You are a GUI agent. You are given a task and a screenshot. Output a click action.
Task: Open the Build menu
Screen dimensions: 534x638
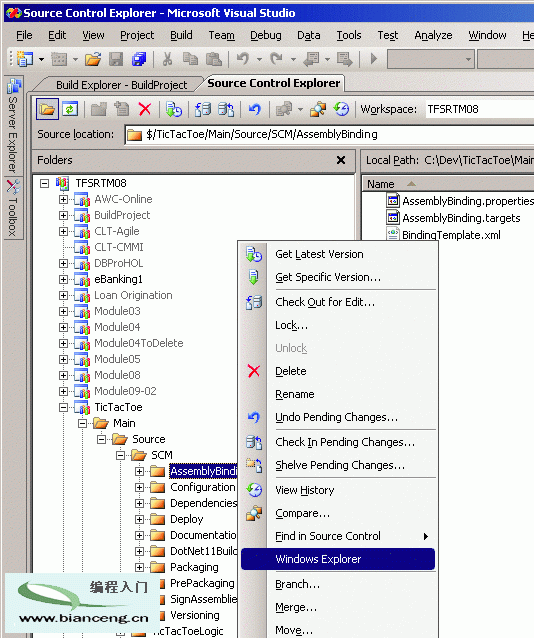coord(181,35)
